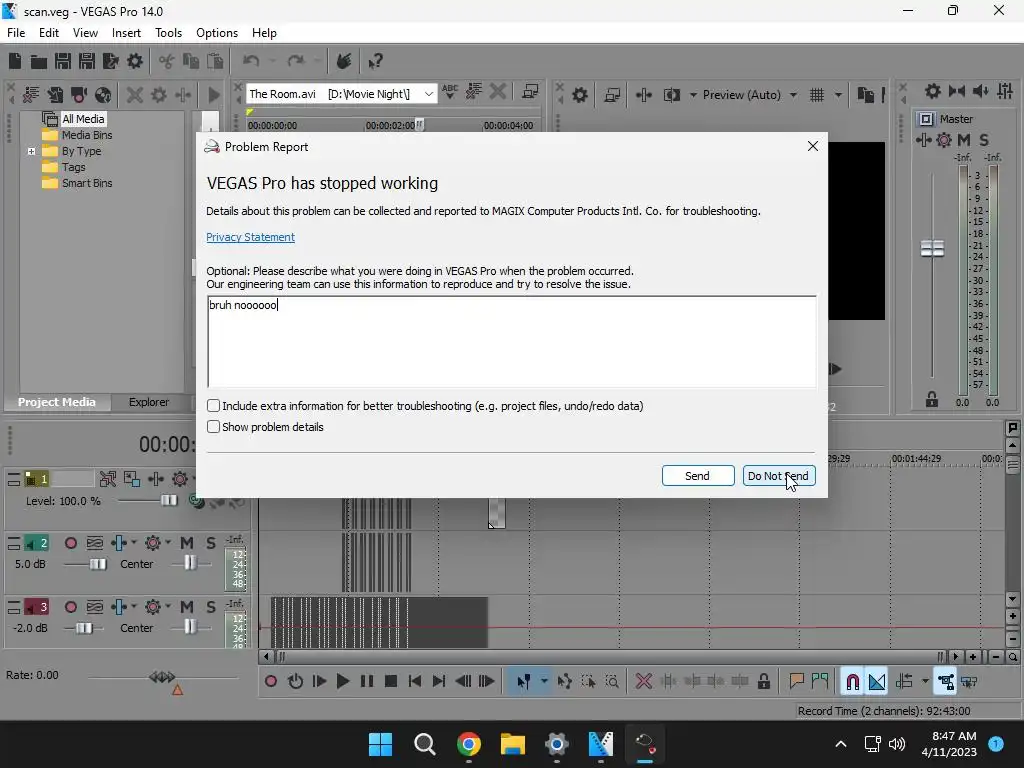Click the Insert Region icon
Screen dimensions: 1024x768
click(820, 682)
